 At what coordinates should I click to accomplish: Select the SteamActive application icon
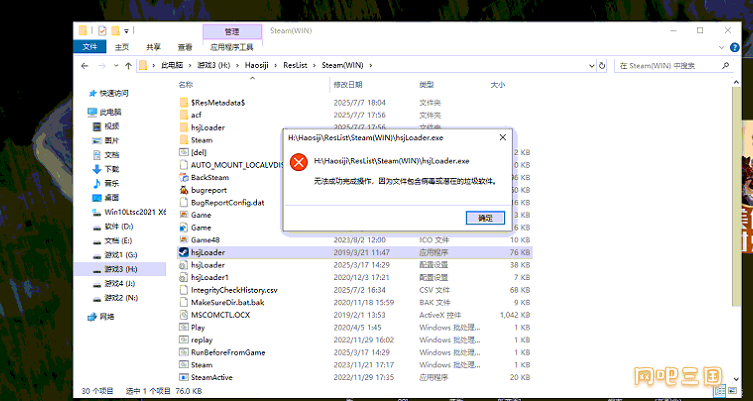click(183, 377)
